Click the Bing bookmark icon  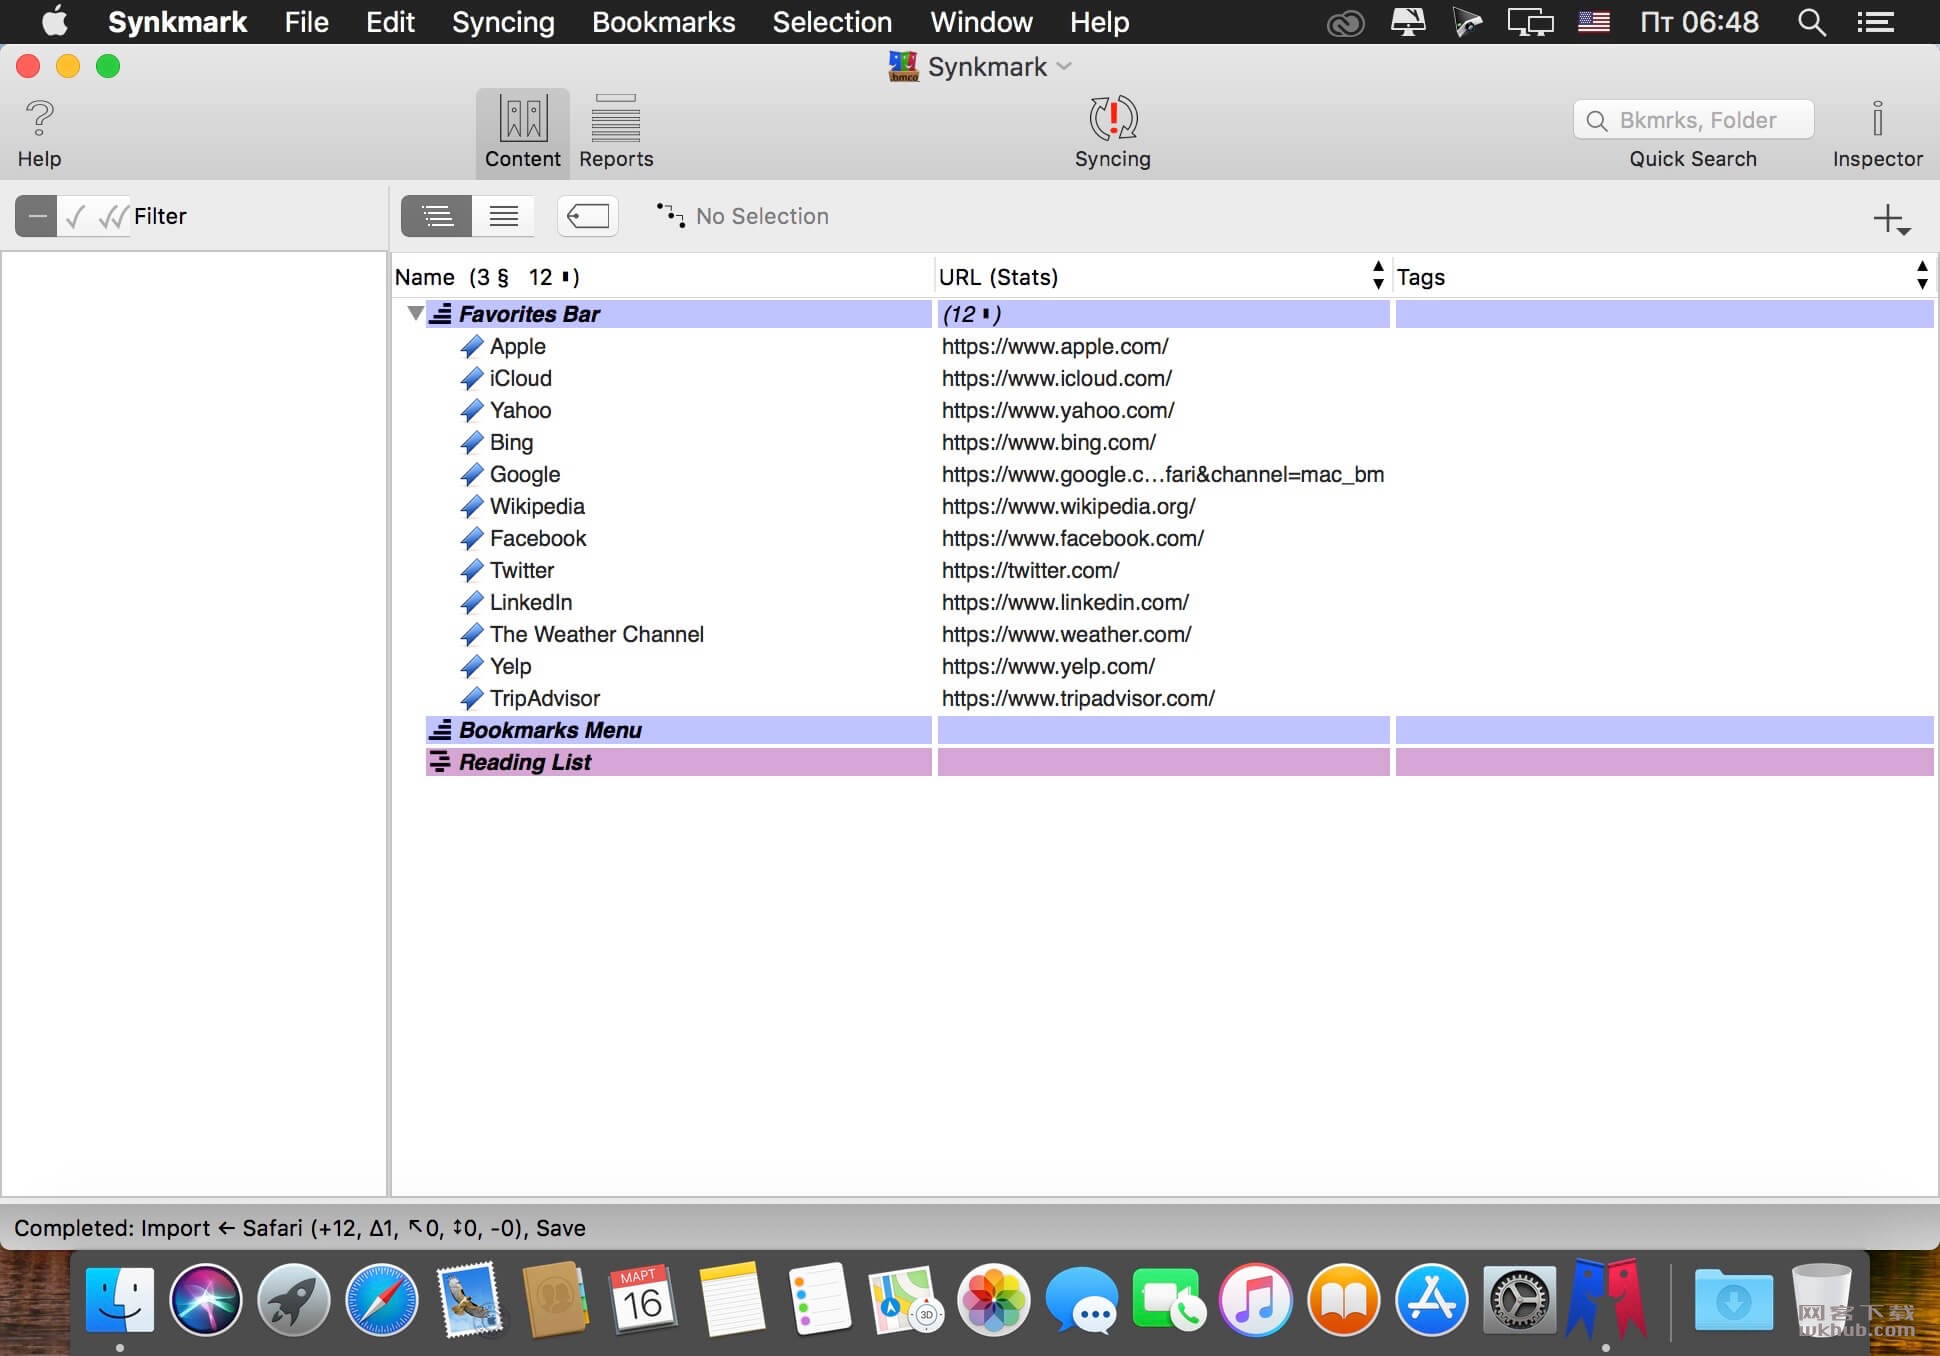[472, 442]
